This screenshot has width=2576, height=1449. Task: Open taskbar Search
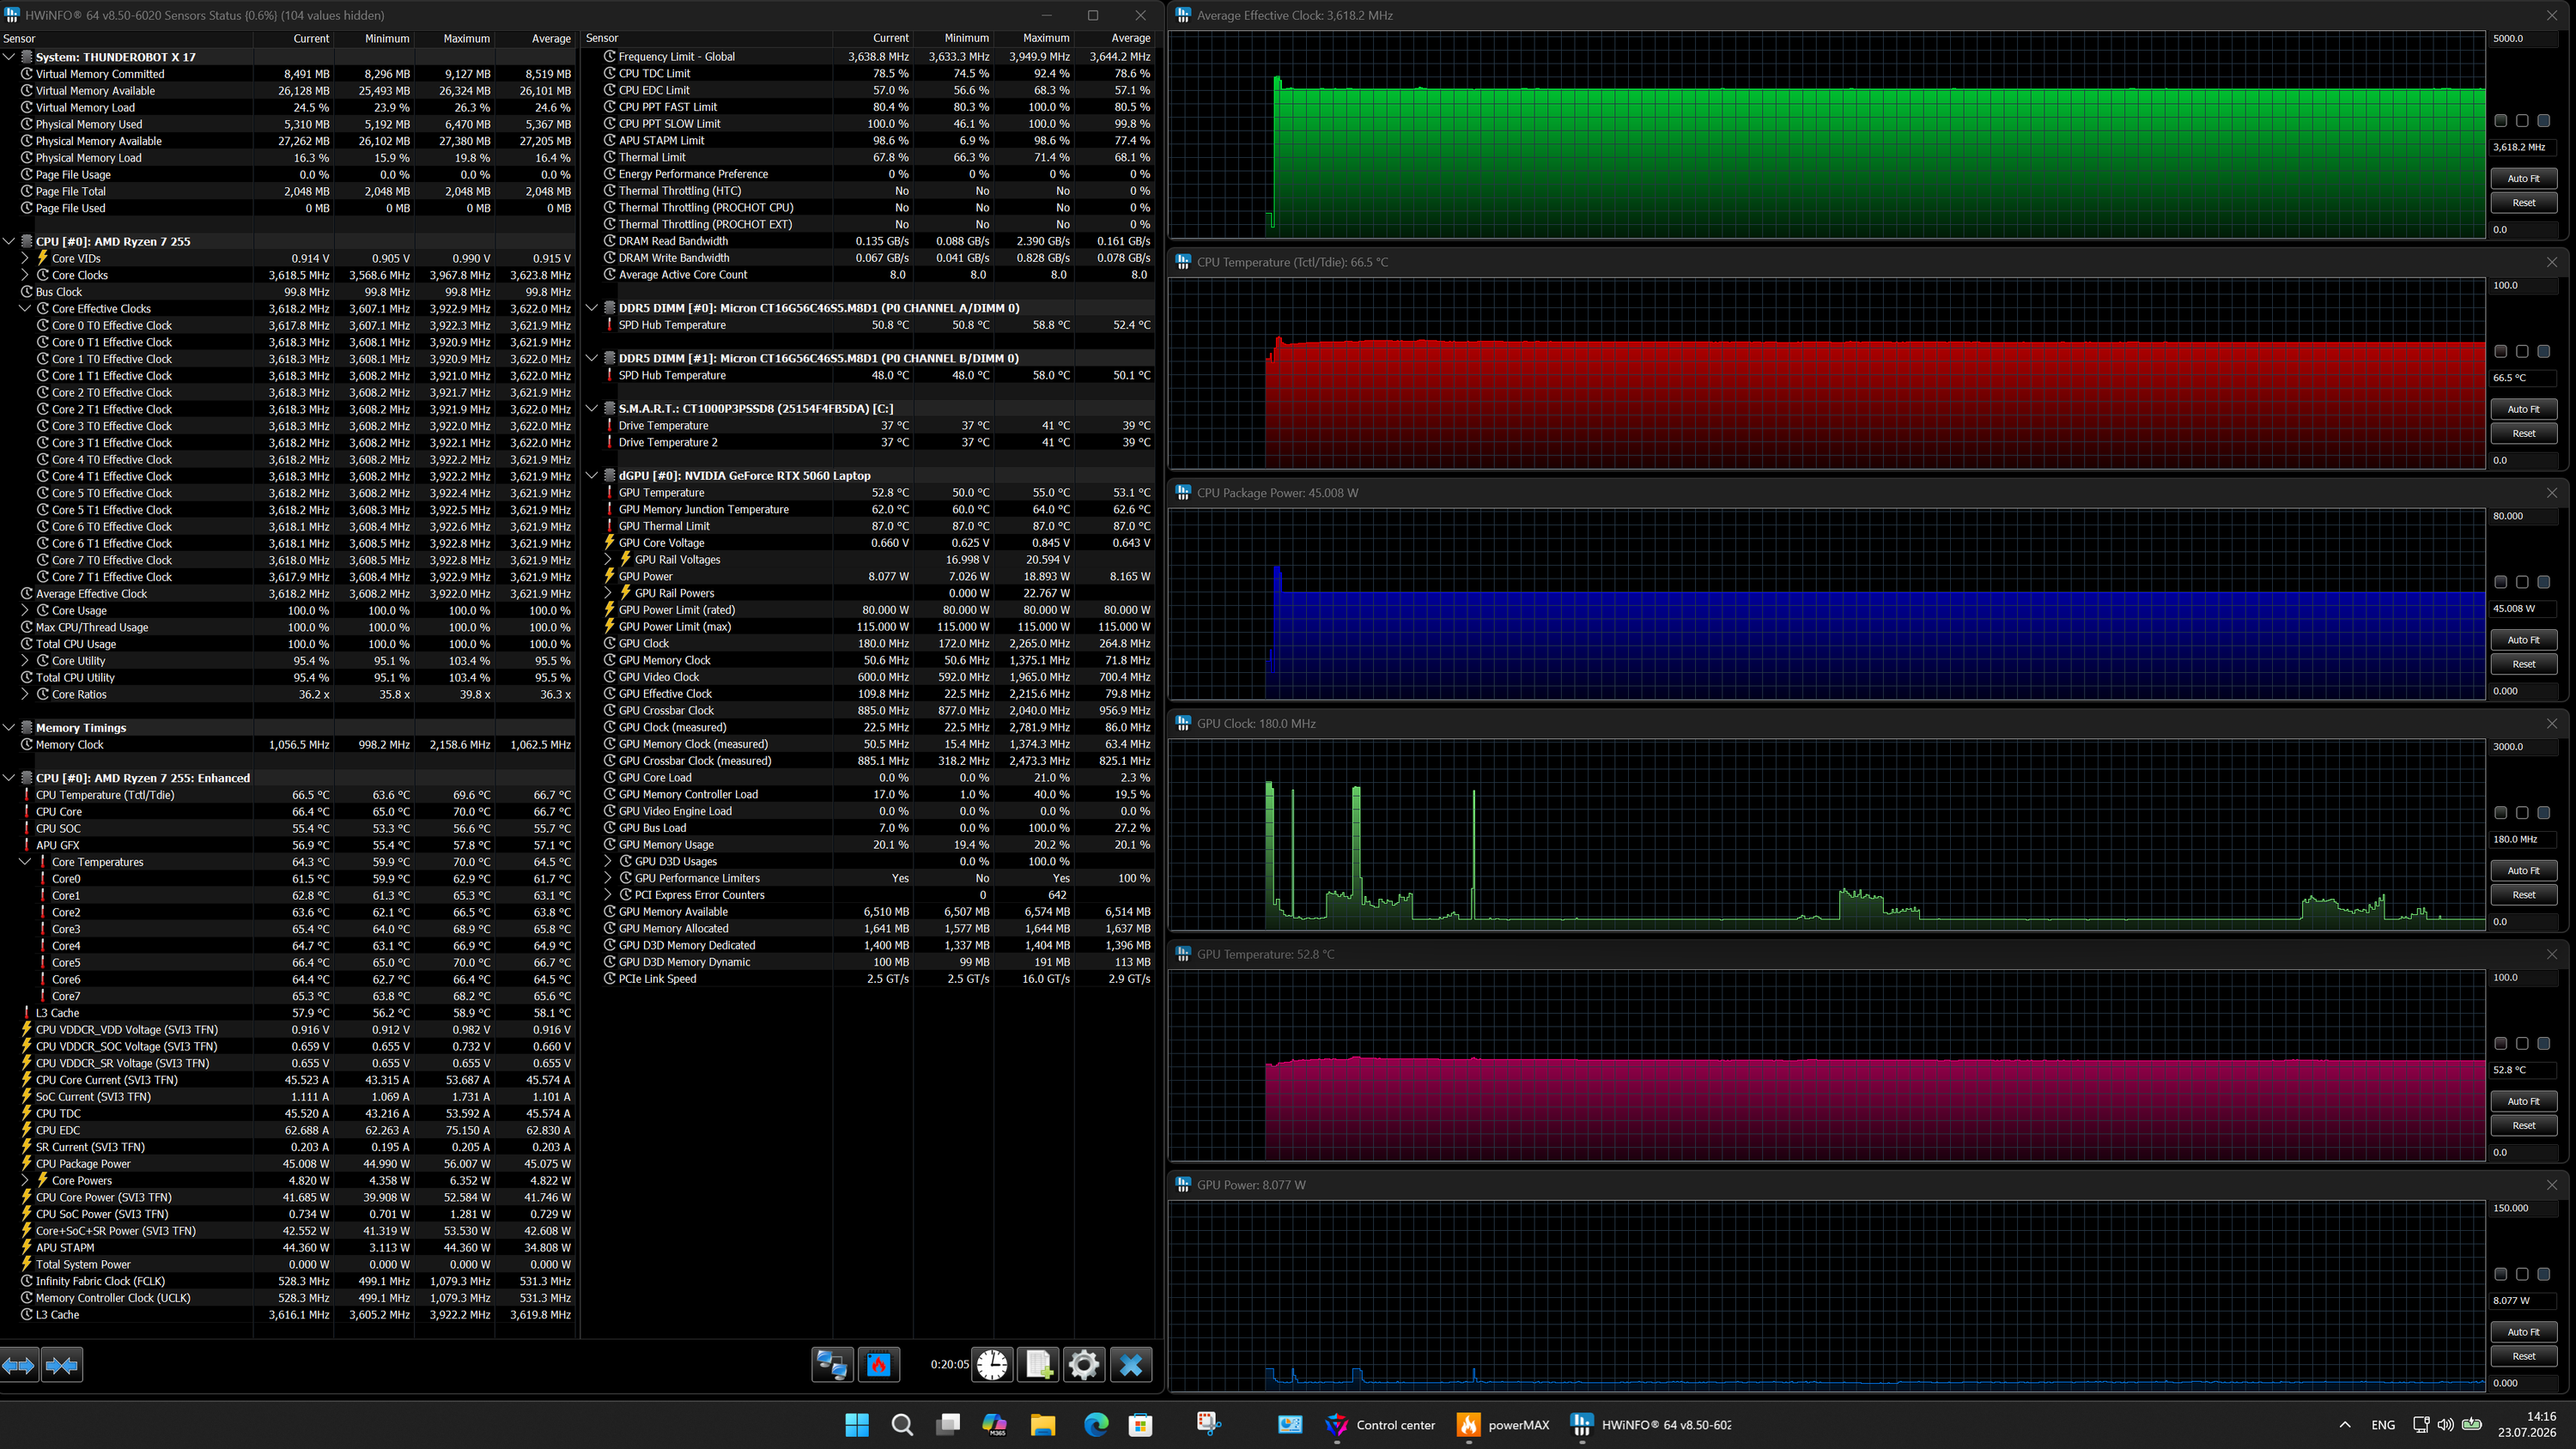902,1425
